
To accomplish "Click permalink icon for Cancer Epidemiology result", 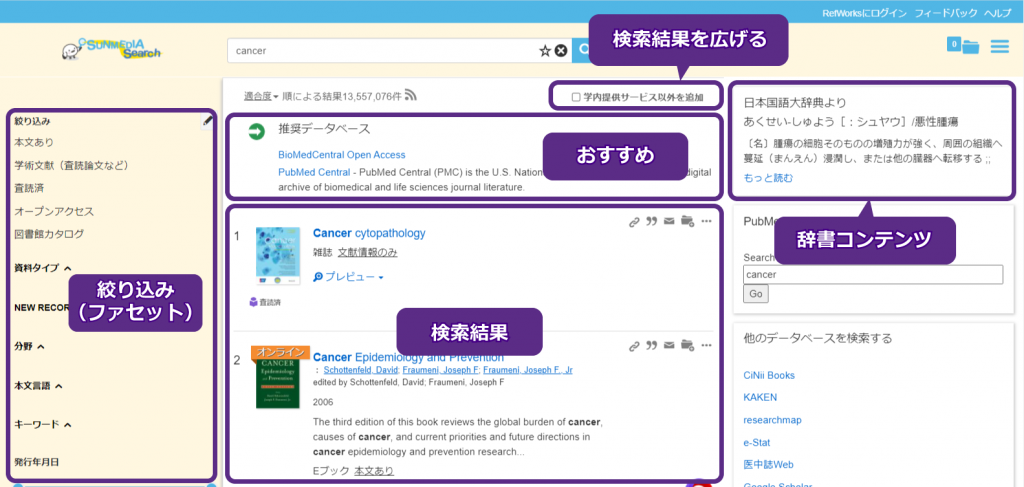I will [x=633, y=346].
